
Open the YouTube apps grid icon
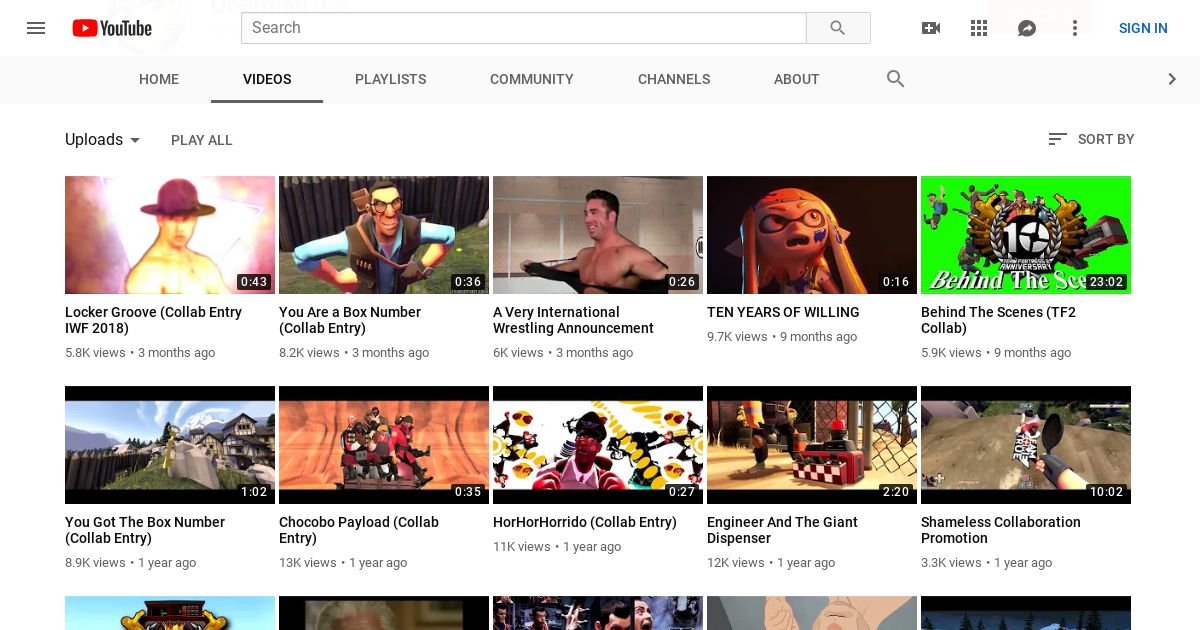[979, 28]
